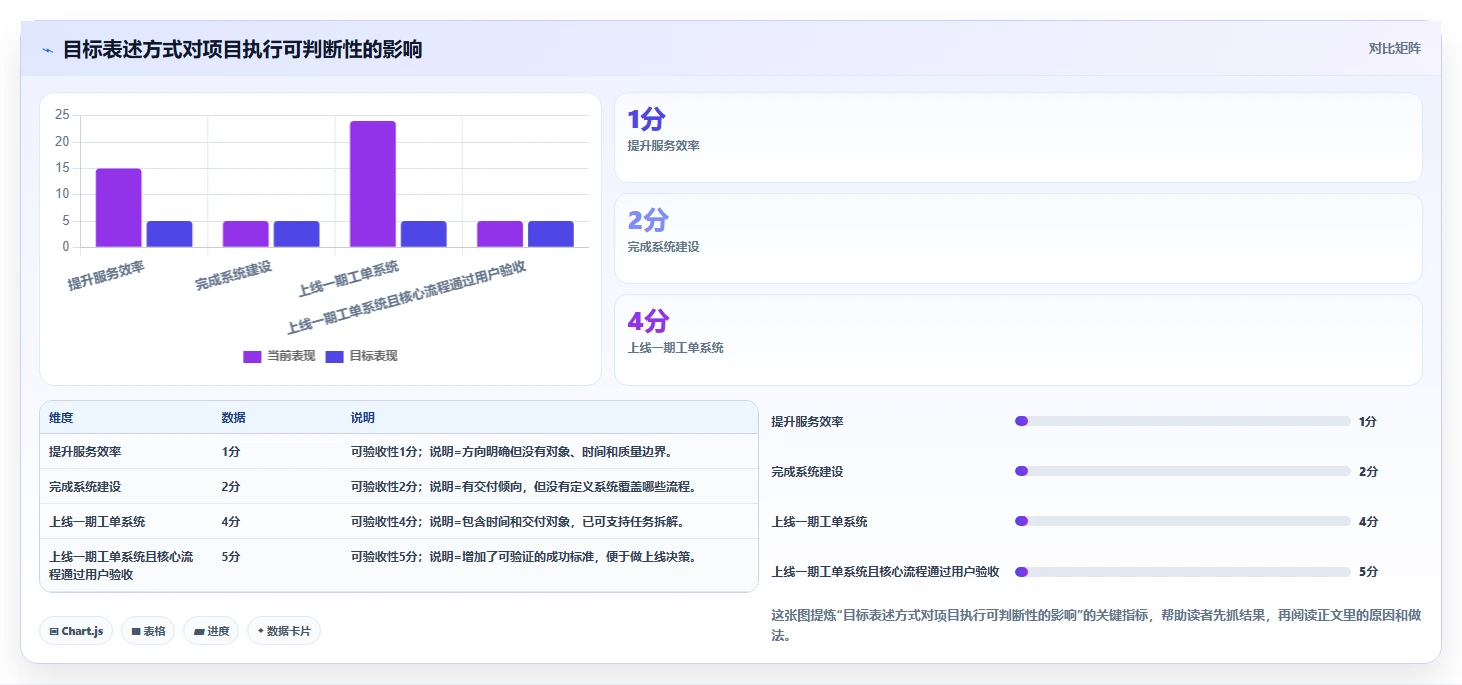Screen dimensions: 1462x685
Task: Click the 维度 table column header
Action: [61, 417]
